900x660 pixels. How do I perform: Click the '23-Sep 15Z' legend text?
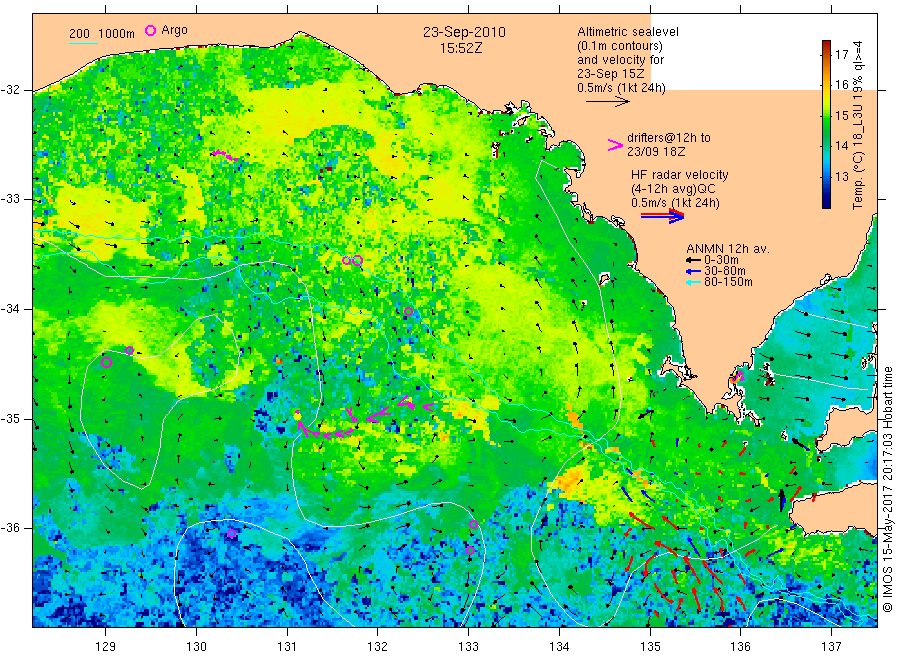point(611,74)
